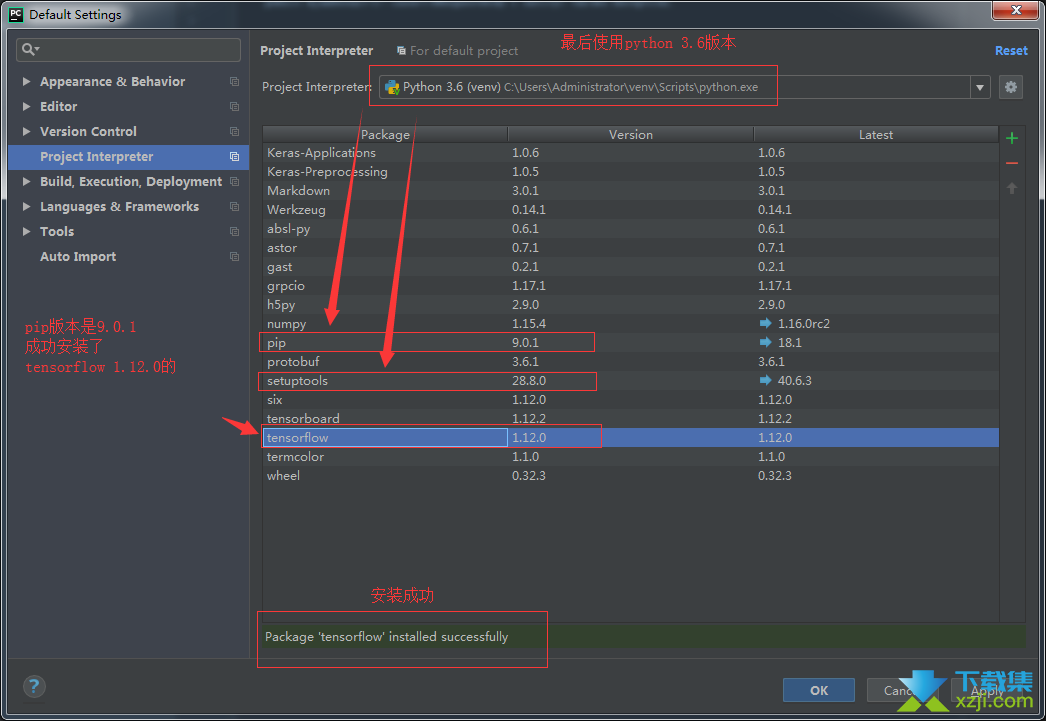This screenshot has width=1046, height=721.
Task: Expand the Version Control section
Action: tap(26, 131)
